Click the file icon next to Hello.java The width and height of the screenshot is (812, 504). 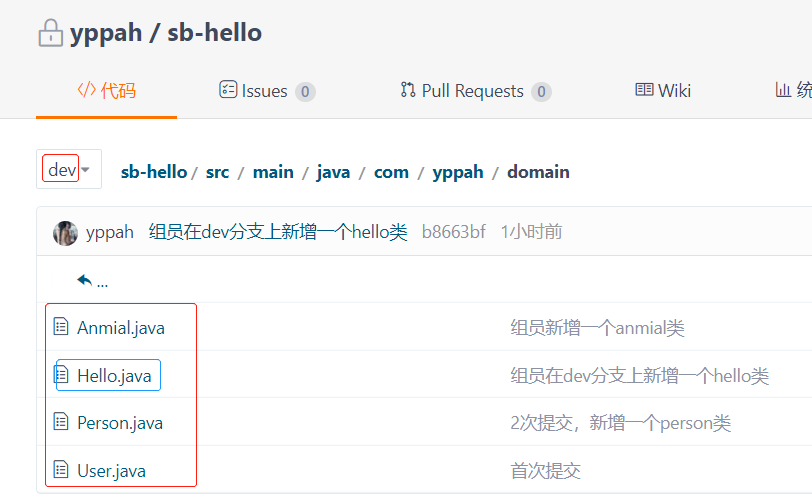pos(62,375)
